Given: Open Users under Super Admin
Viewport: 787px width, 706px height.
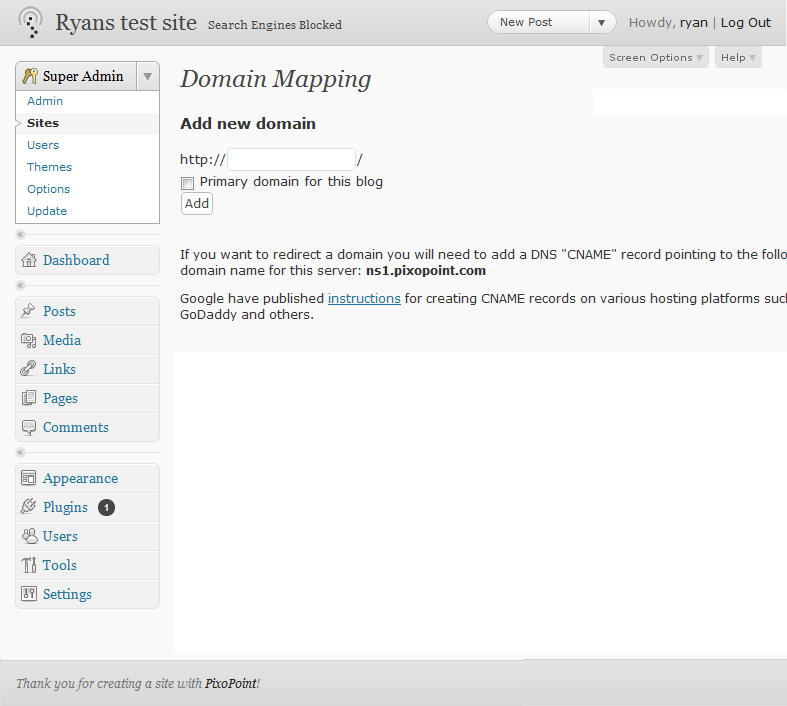Looking at the screenshot, I should click(43, 145).
